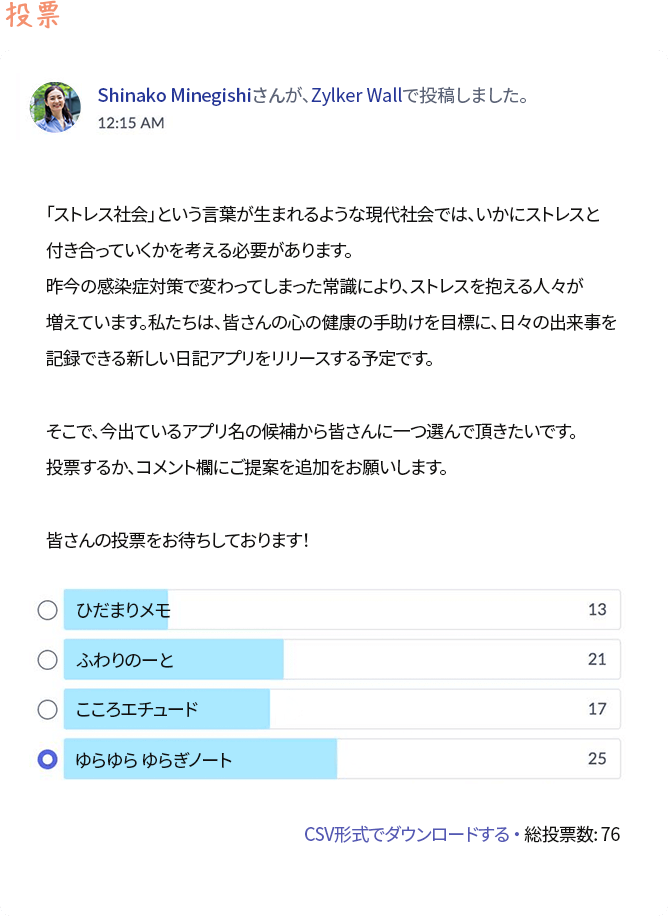Download poll results via CSV形式でダウンロードする
This screenshot has height=916, width=668.
pyautogui.click(x=407, y=834)
